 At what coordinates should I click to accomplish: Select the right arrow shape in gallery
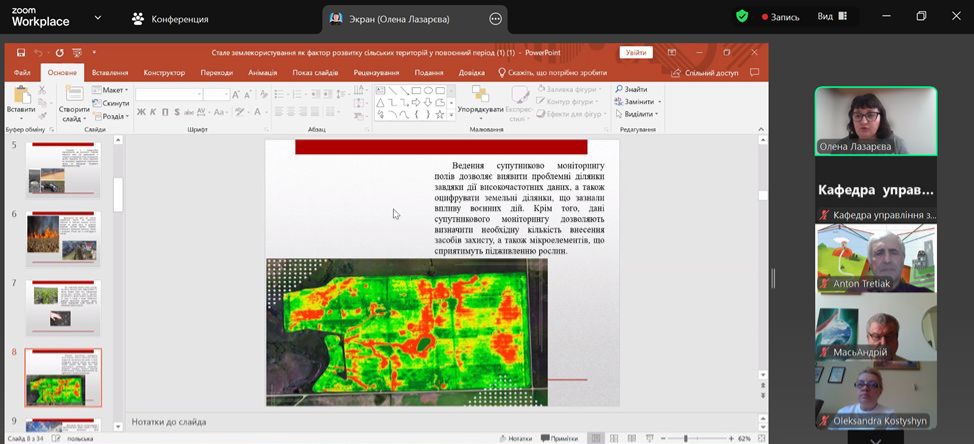[x=416, y=102]
